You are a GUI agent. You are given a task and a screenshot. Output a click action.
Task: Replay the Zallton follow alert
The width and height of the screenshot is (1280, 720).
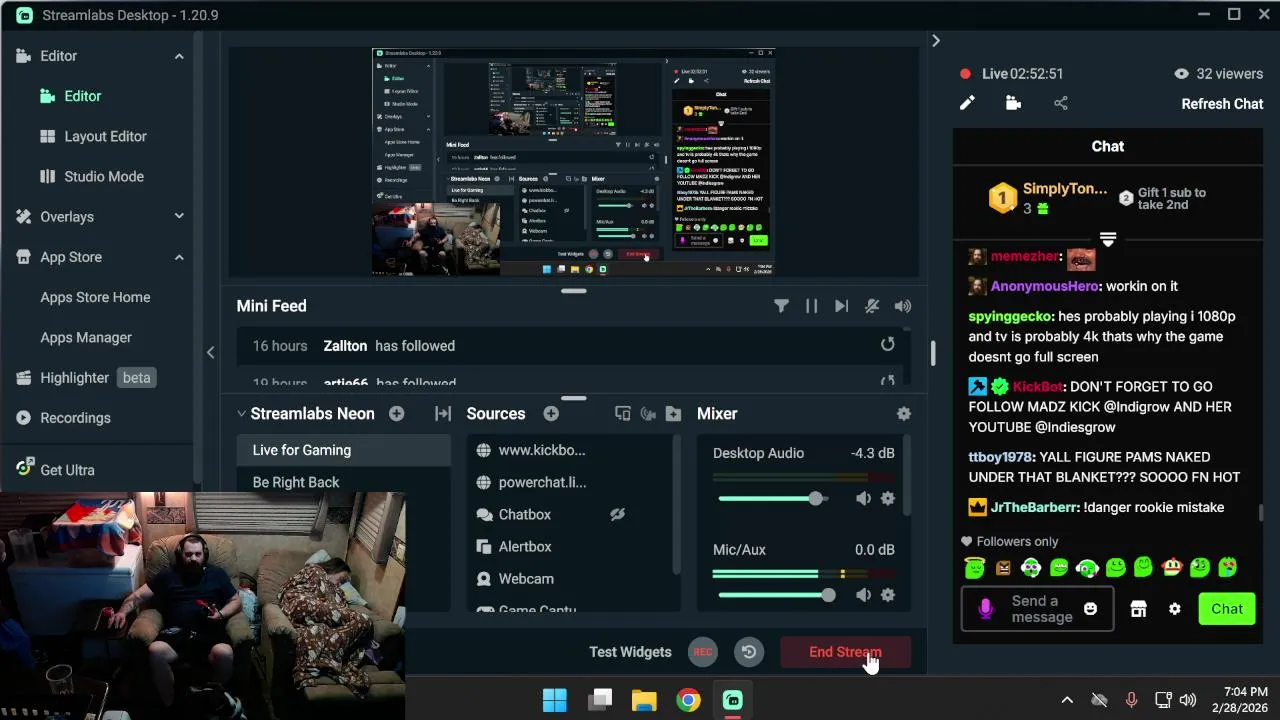[x=887, y=344]
